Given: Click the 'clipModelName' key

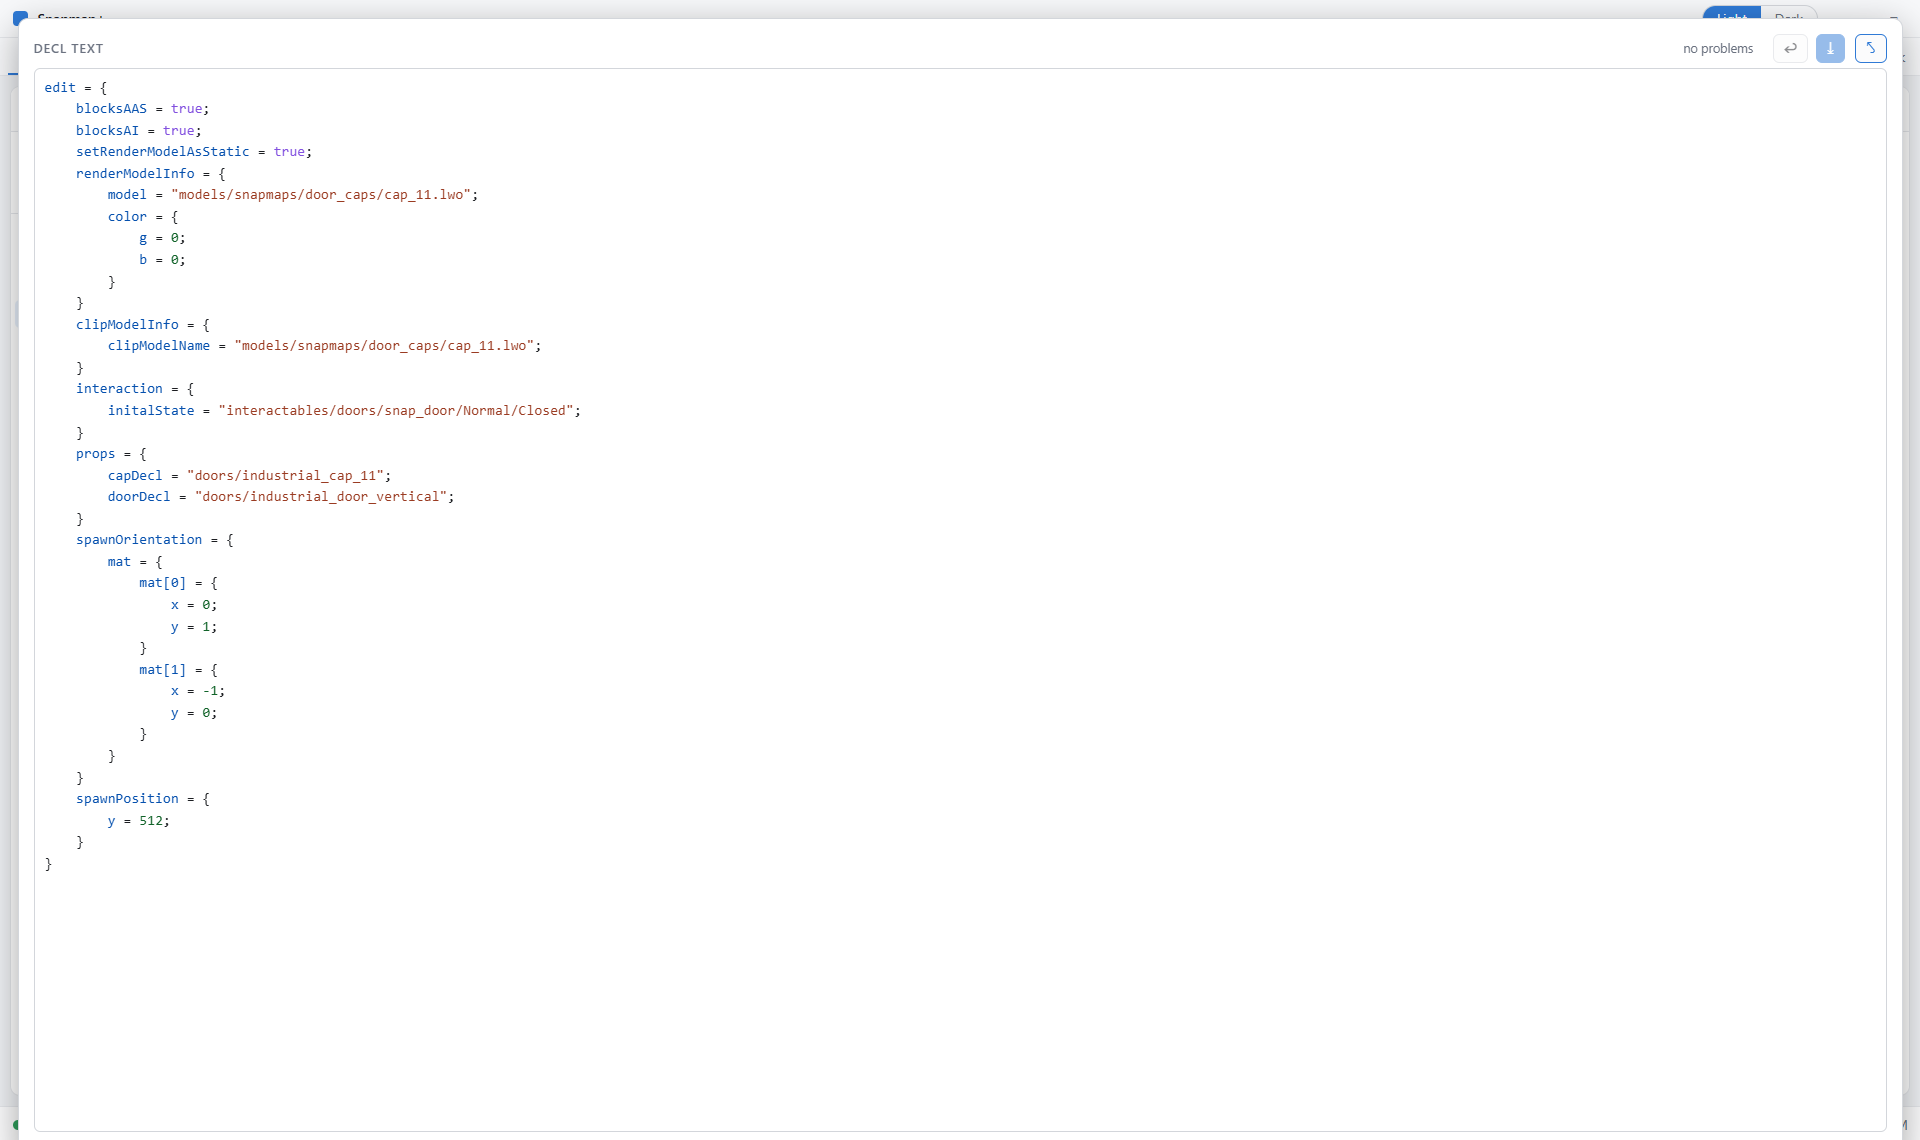Looking at the screenshot, I should tap(159, 346).
